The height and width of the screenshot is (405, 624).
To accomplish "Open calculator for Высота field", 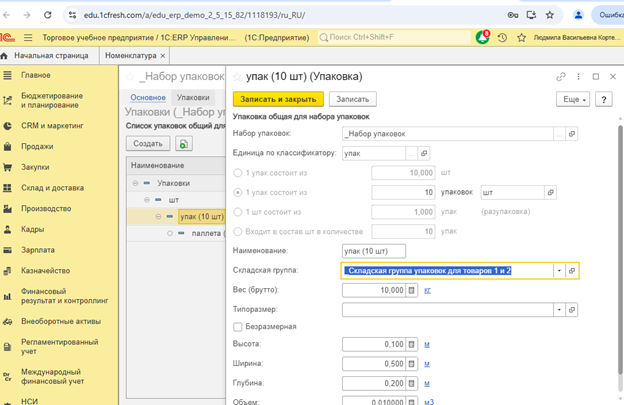I will tap(411, 344).
